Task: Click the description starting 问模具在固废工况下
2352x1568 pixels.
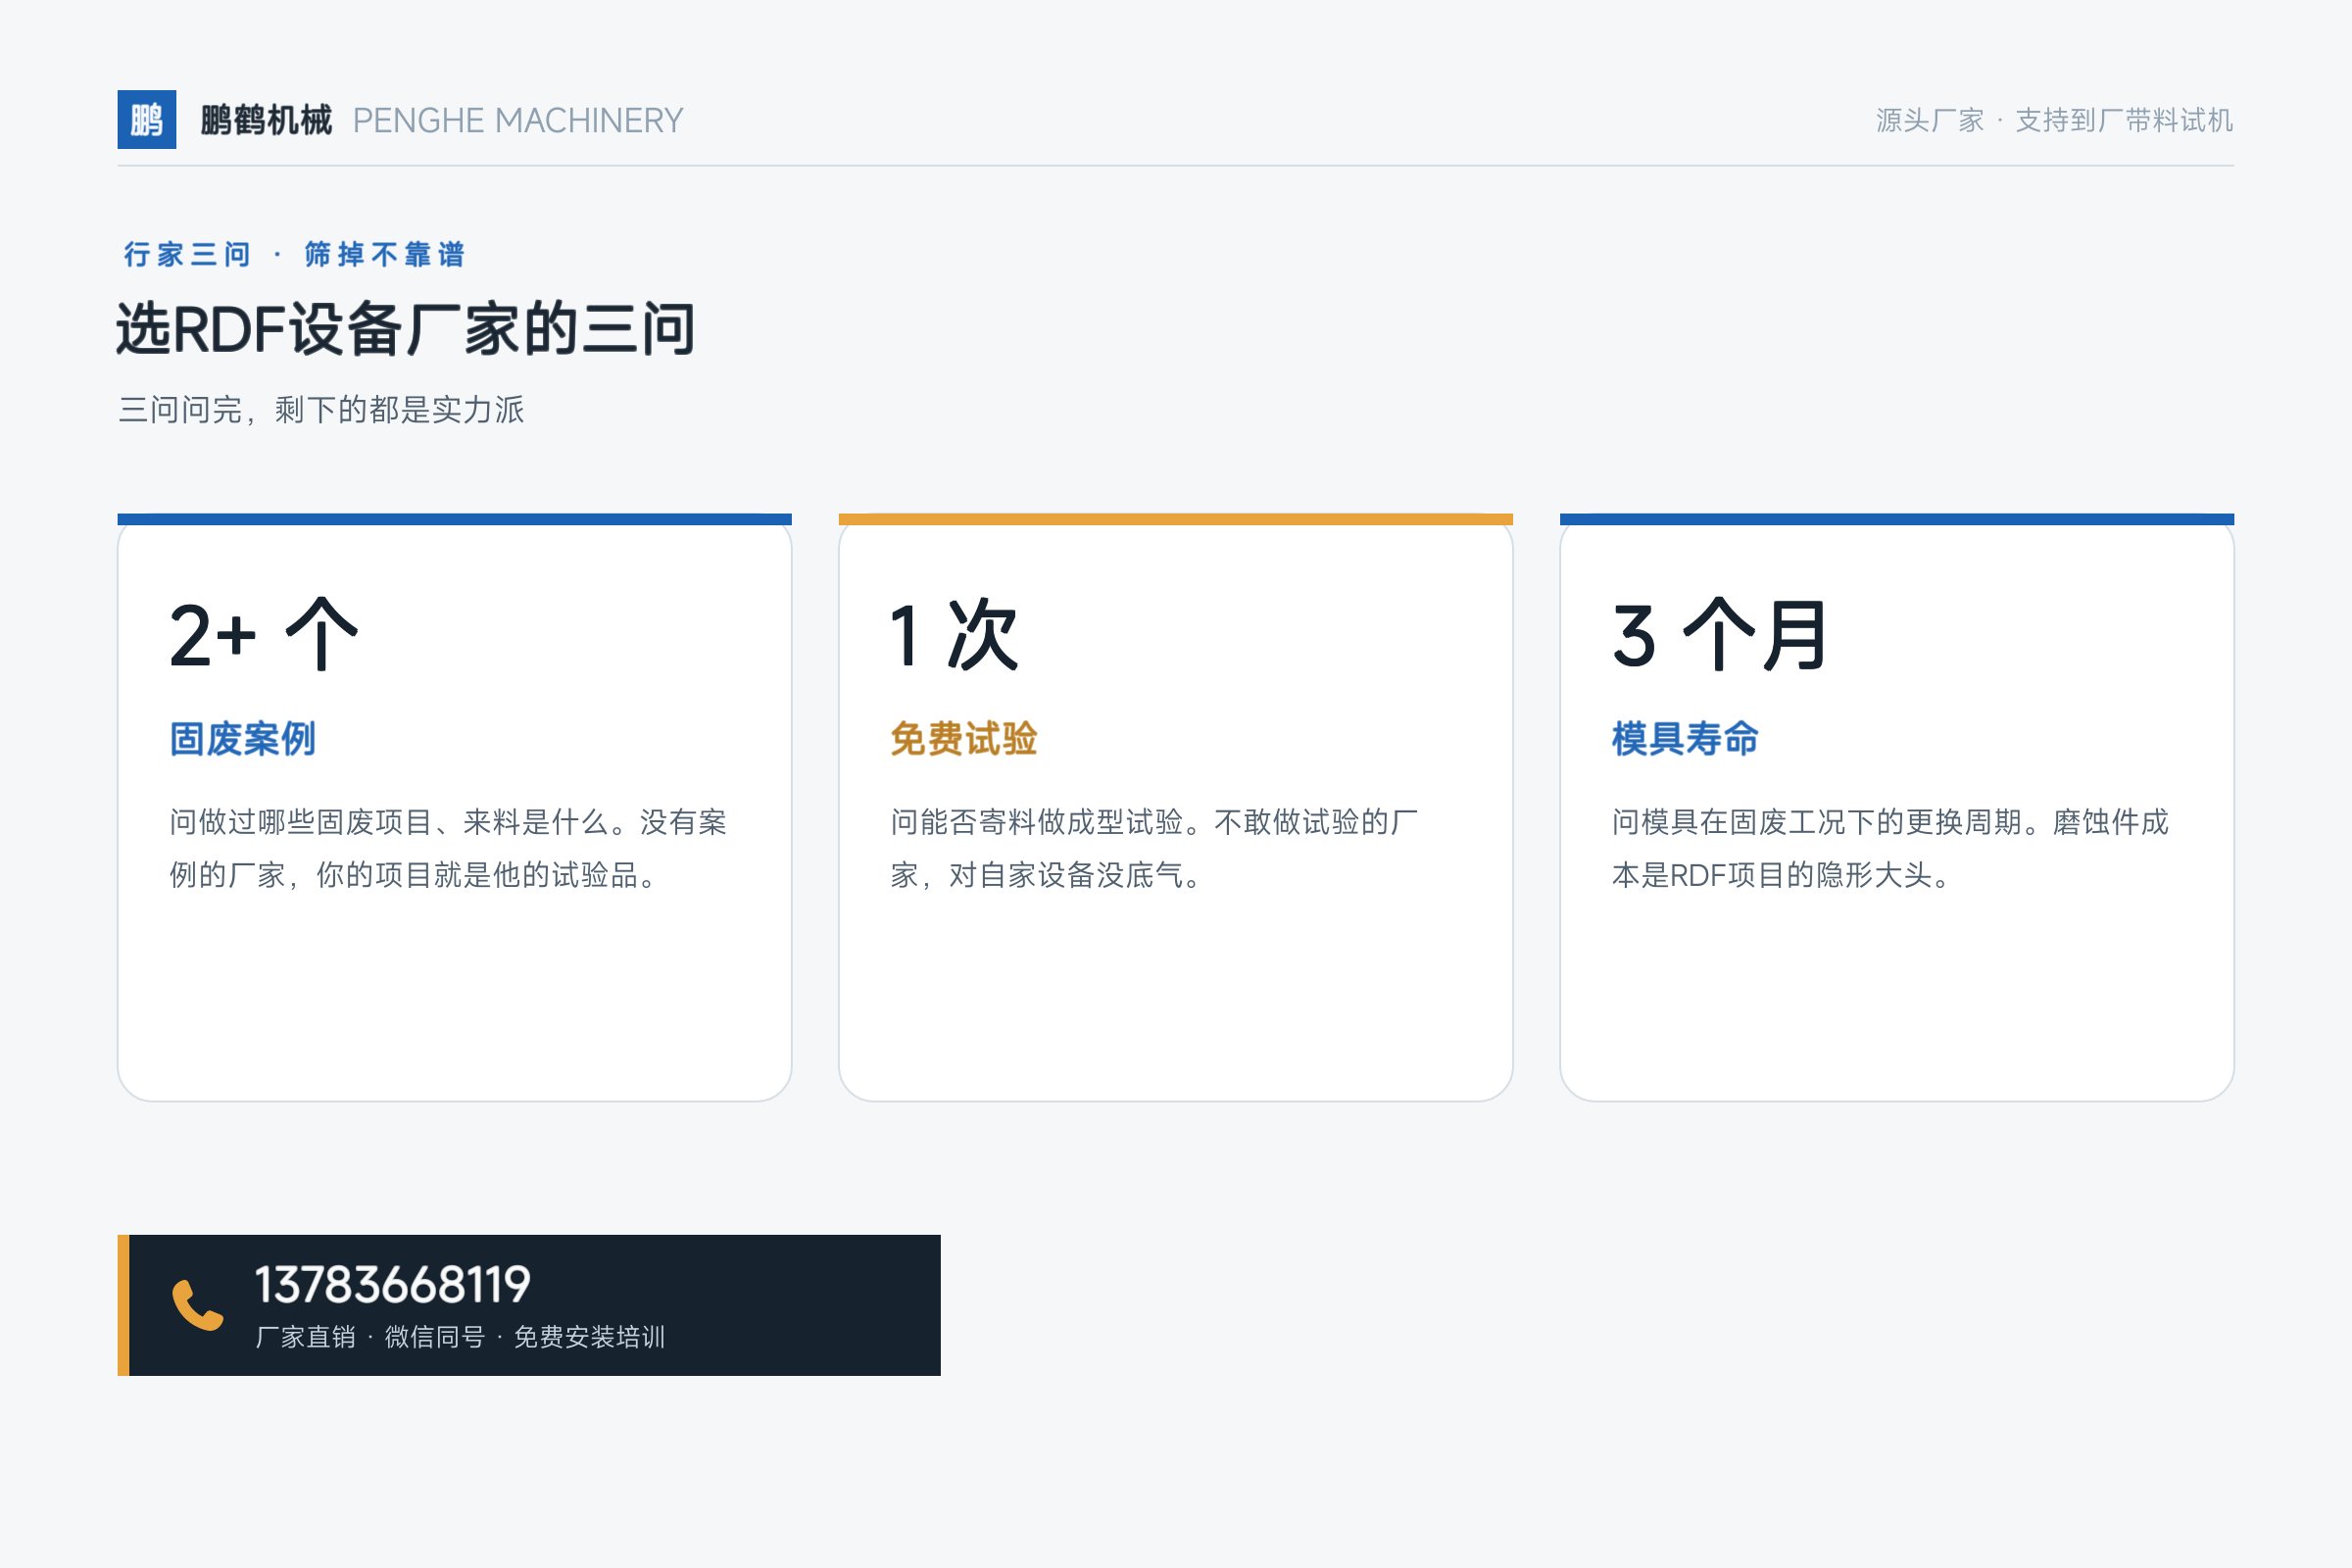Action: point(1890,848)
